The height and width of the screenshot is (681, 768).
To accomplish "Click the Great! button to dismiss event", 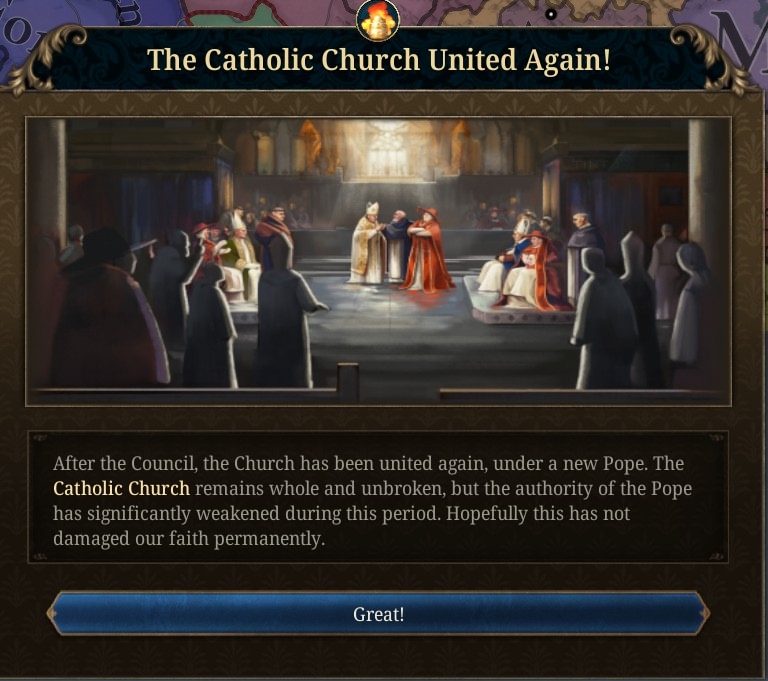I will click(378, 613).
